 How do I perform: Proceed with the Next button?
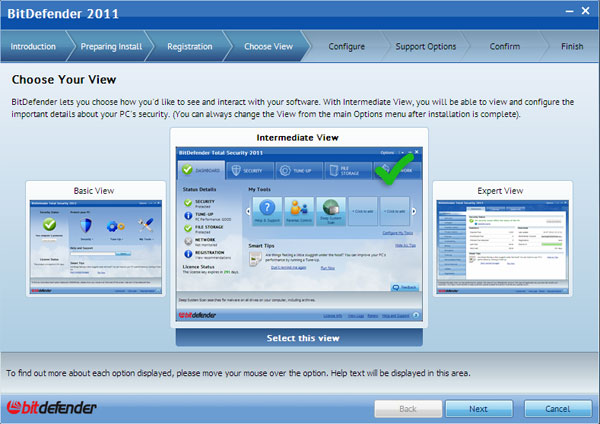click(479, 409)
